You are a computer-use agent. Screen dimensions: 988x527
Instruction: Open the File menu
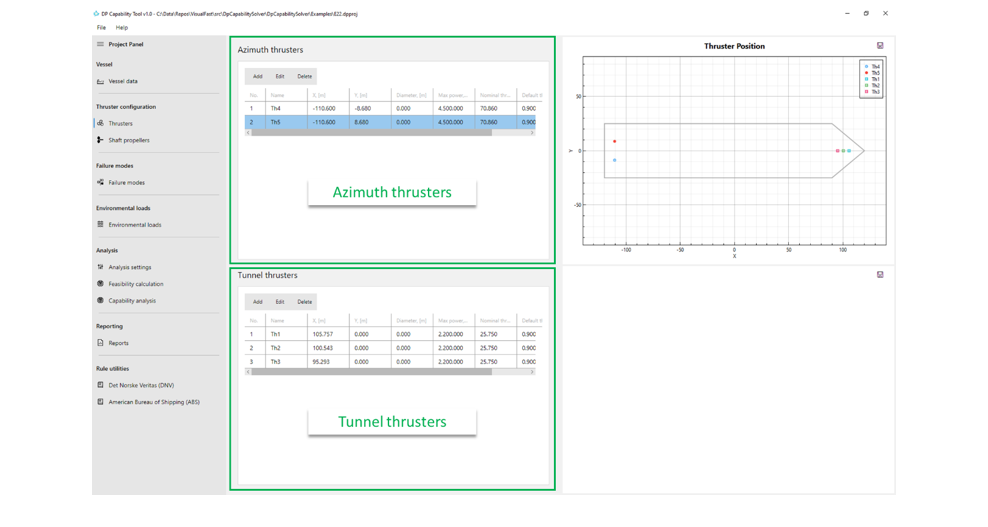pos(101,28)
